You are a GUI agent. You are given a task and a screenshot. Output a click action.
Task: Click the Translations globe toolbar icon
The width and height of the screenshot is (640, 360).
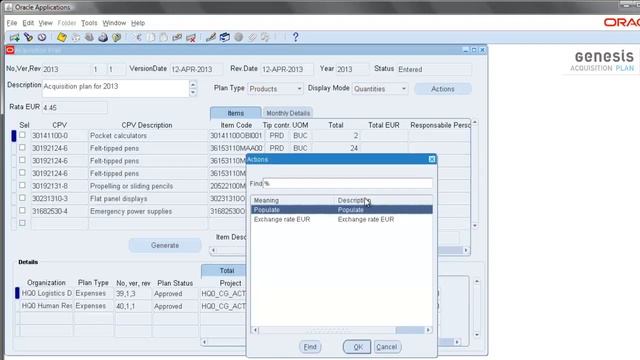[x=239, y=38]
